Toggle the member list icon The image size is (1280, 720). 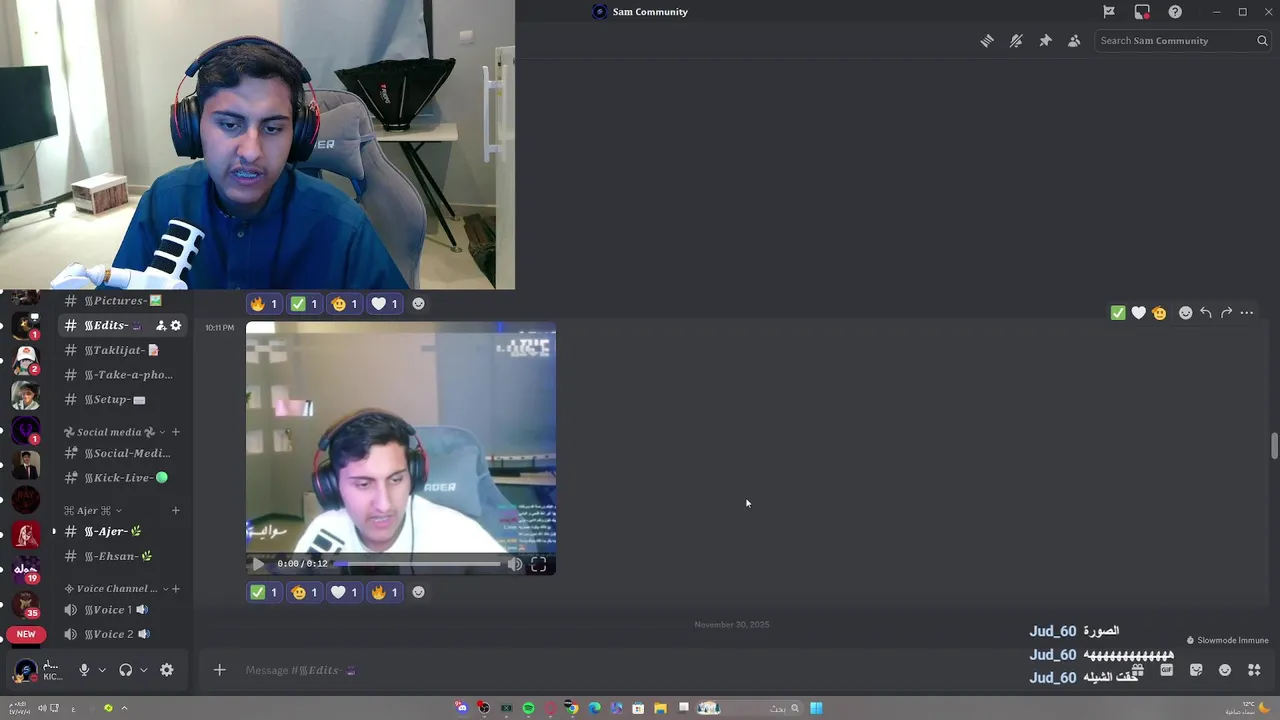coord(1074,41)
